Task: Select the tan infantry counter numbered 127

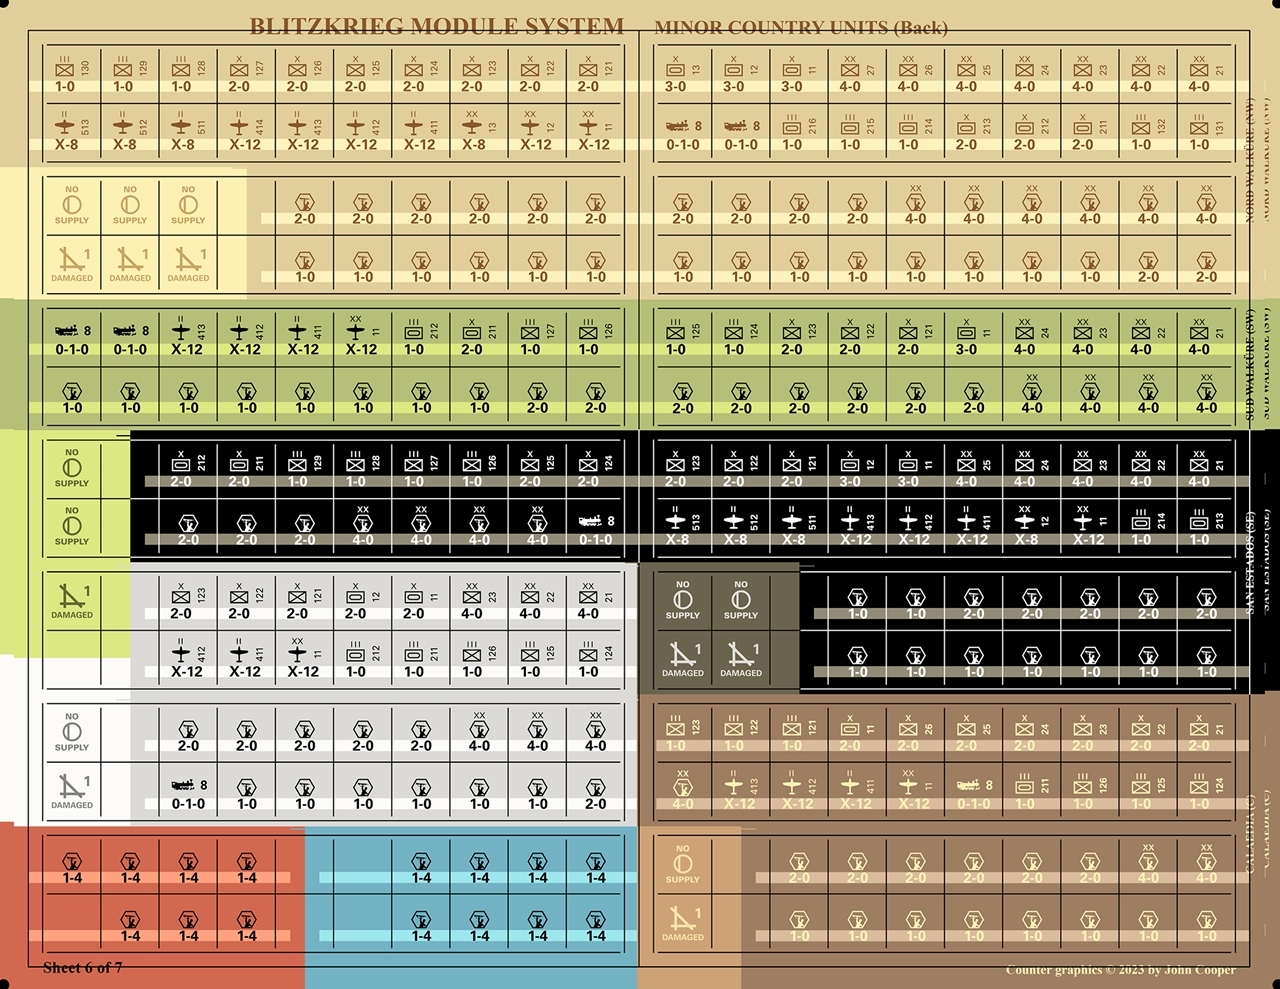Action: 246,76
